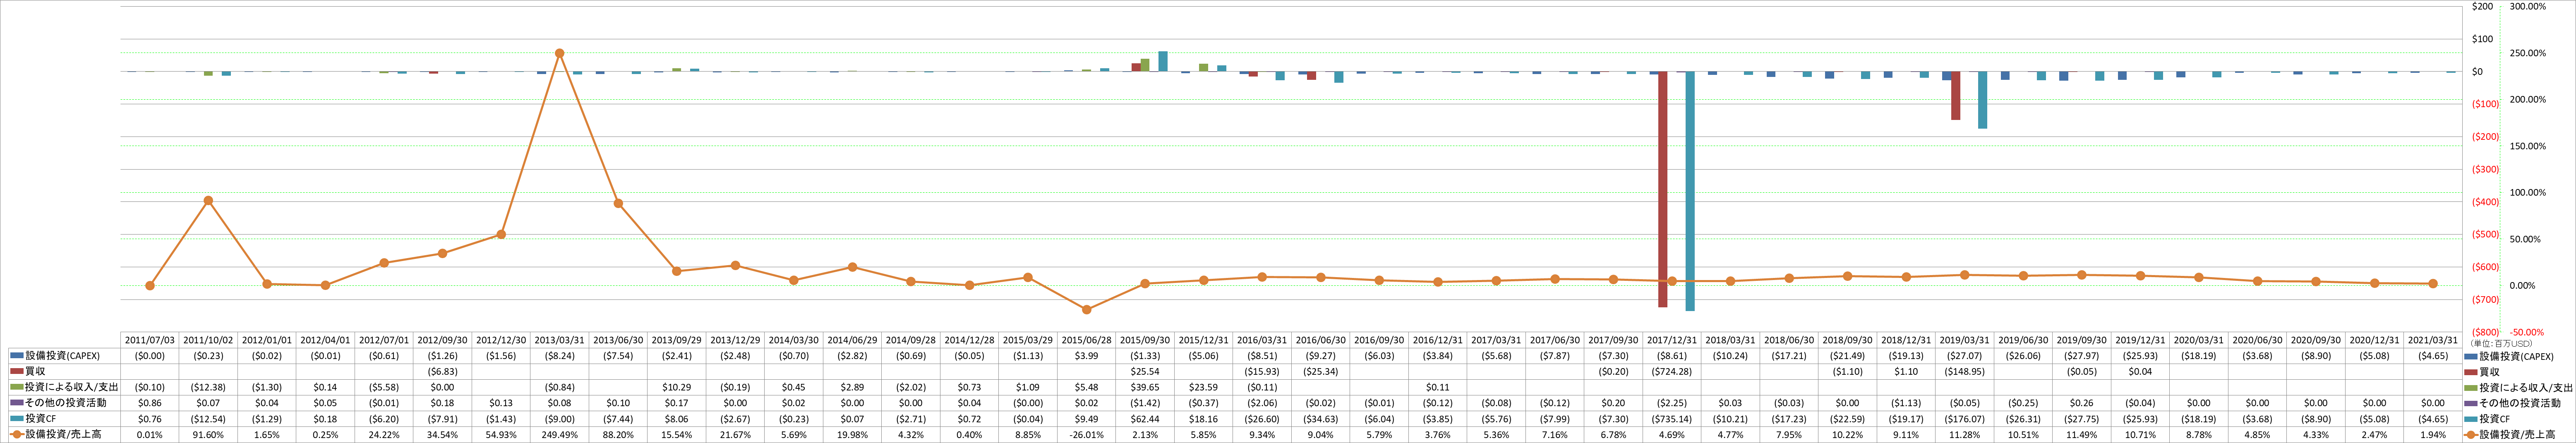Select the 2013/03/31 date column header
2576x443 pixels.
pyautogui.click(x=559, y=340)
